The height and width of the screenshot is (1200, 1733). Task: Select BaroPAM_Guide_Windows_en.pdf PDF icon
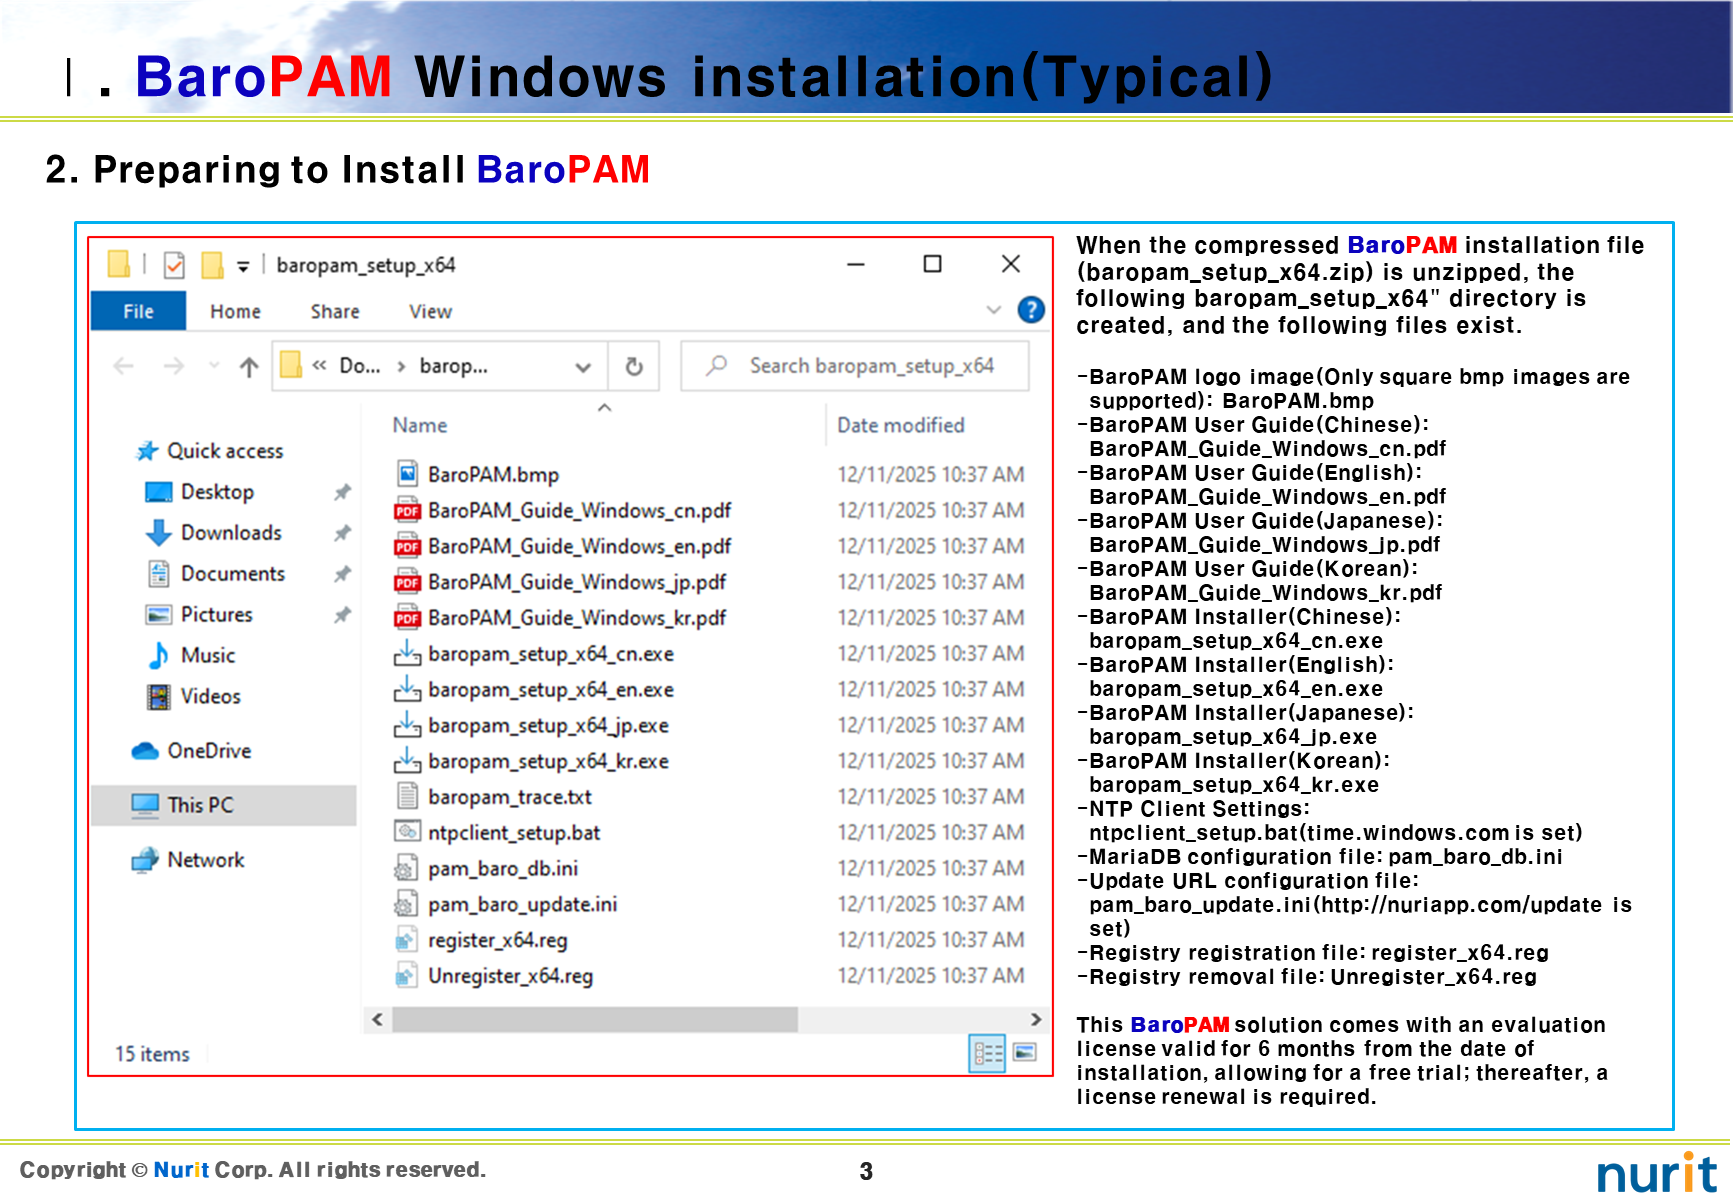tap(407, 546)
